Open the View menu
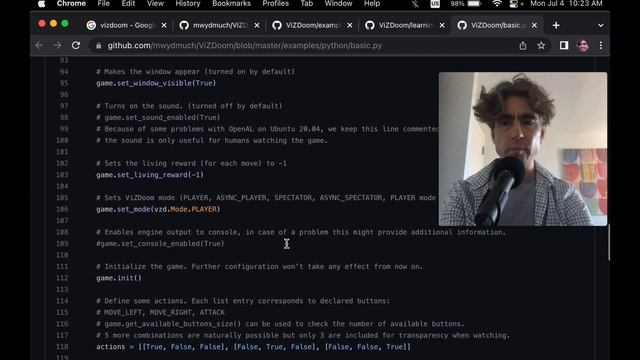Image resolution: width=640 pixels, height=360 pixels. pos(155,4)
